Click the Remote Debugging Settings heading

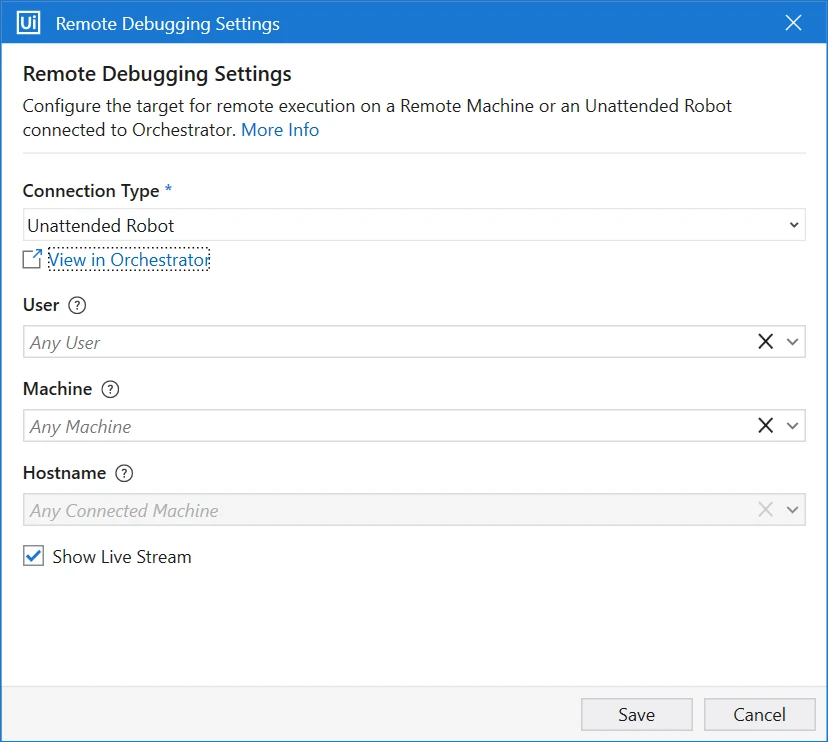[x=157, y=74]
